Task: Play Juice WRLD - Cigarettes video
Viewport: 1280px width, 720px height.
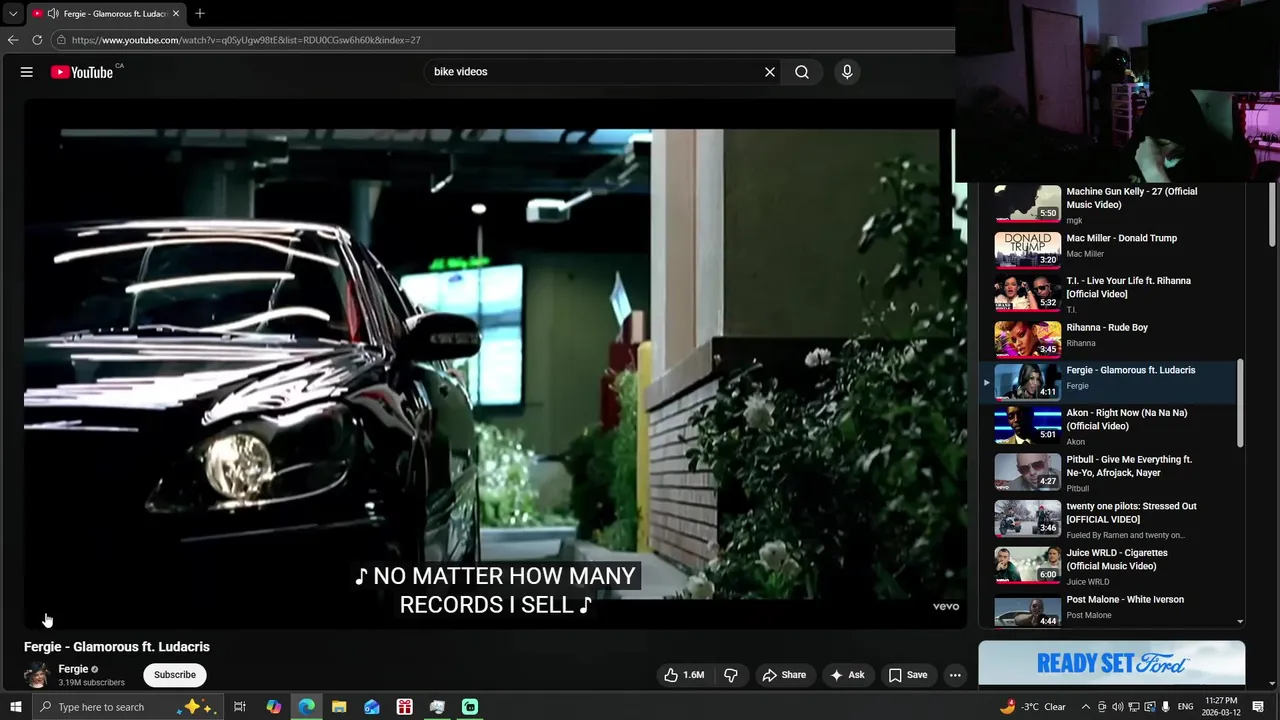Action: click(x=1110, y=566)
